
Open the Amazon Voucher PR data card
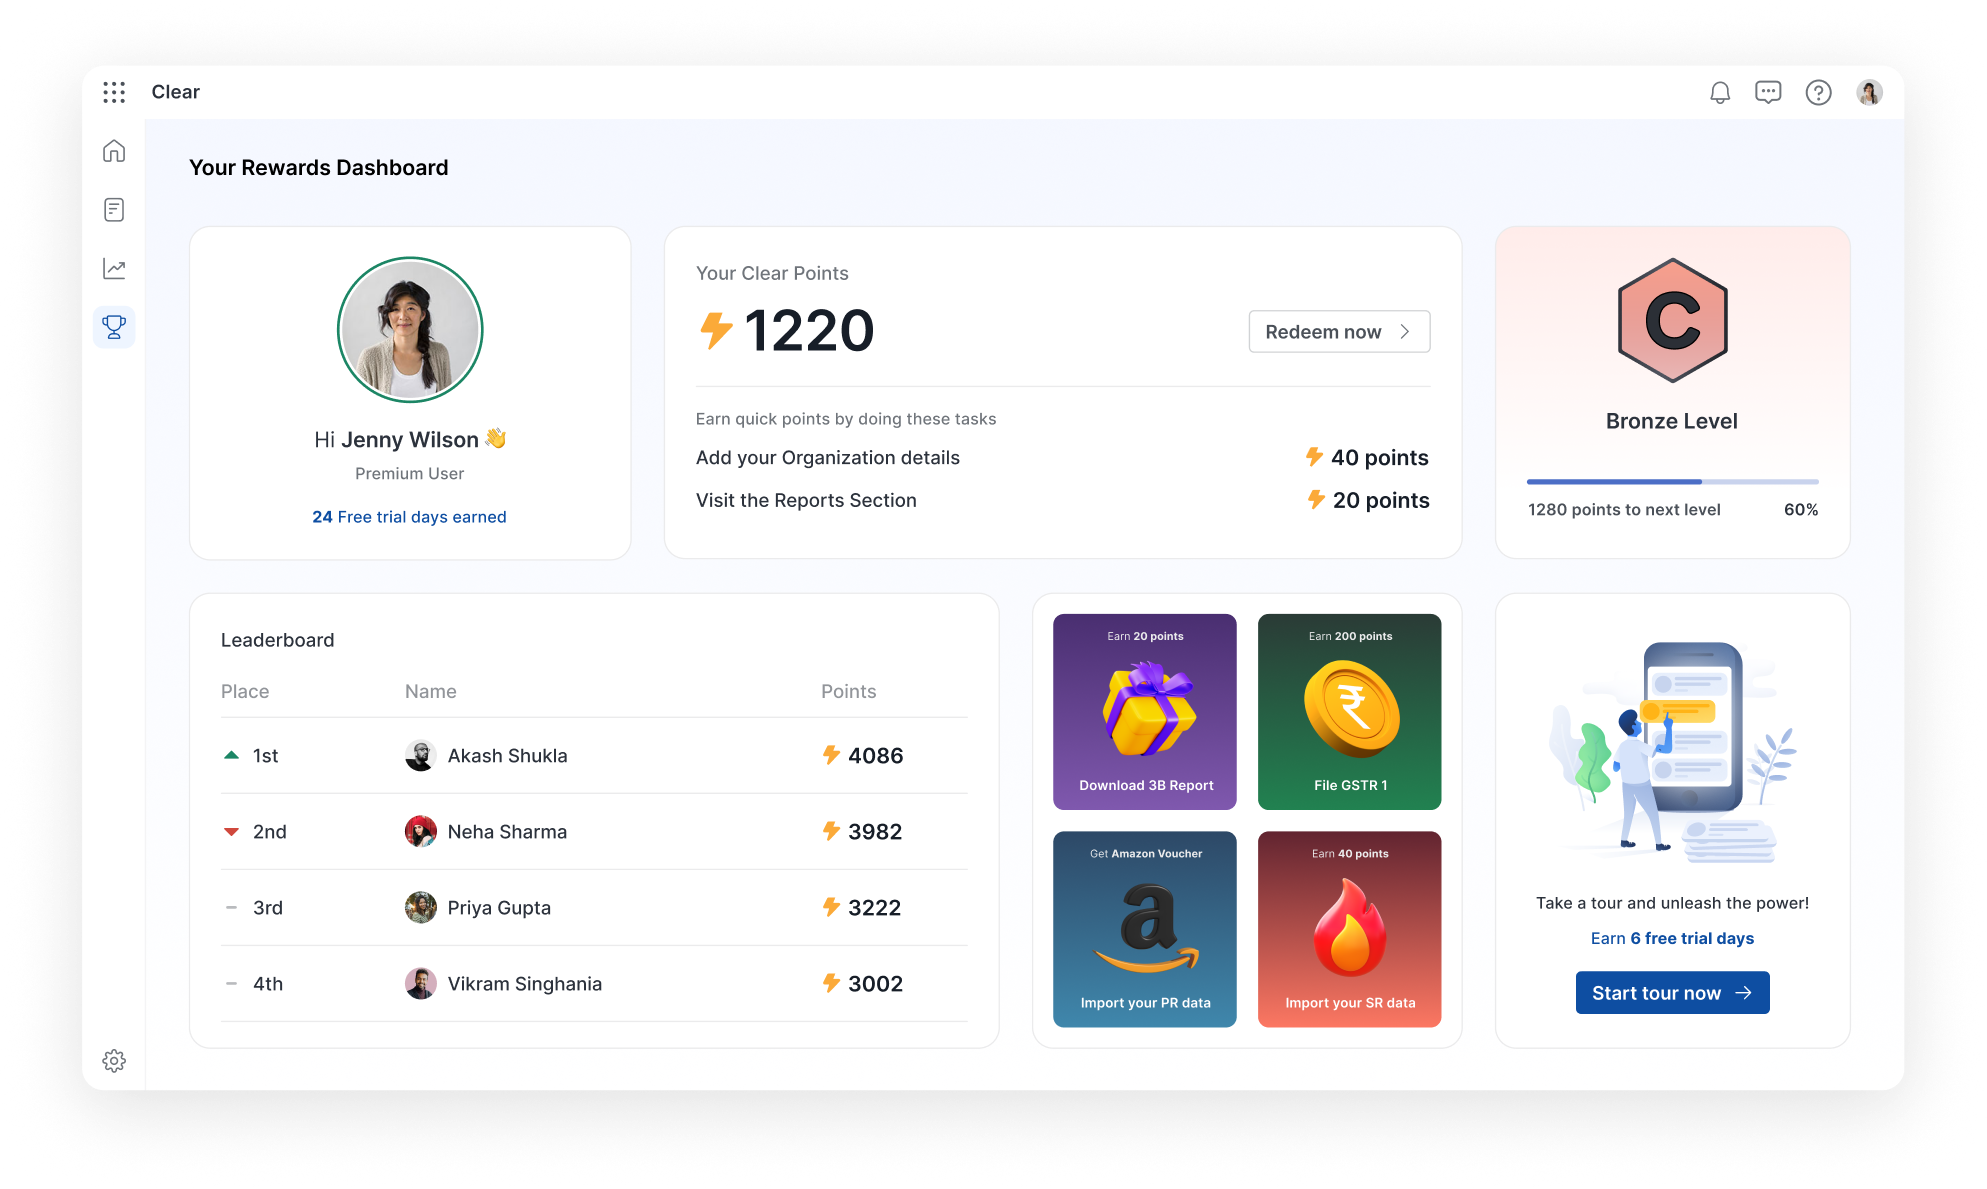coord(1145,930)
